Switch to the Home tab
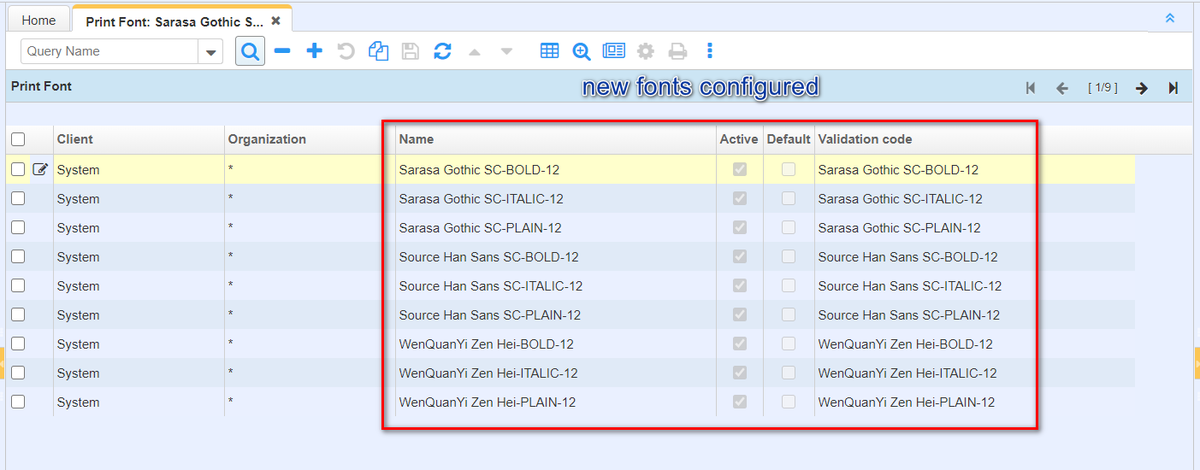Viewport: 1200px width, 470px height. tap(39, 20)
